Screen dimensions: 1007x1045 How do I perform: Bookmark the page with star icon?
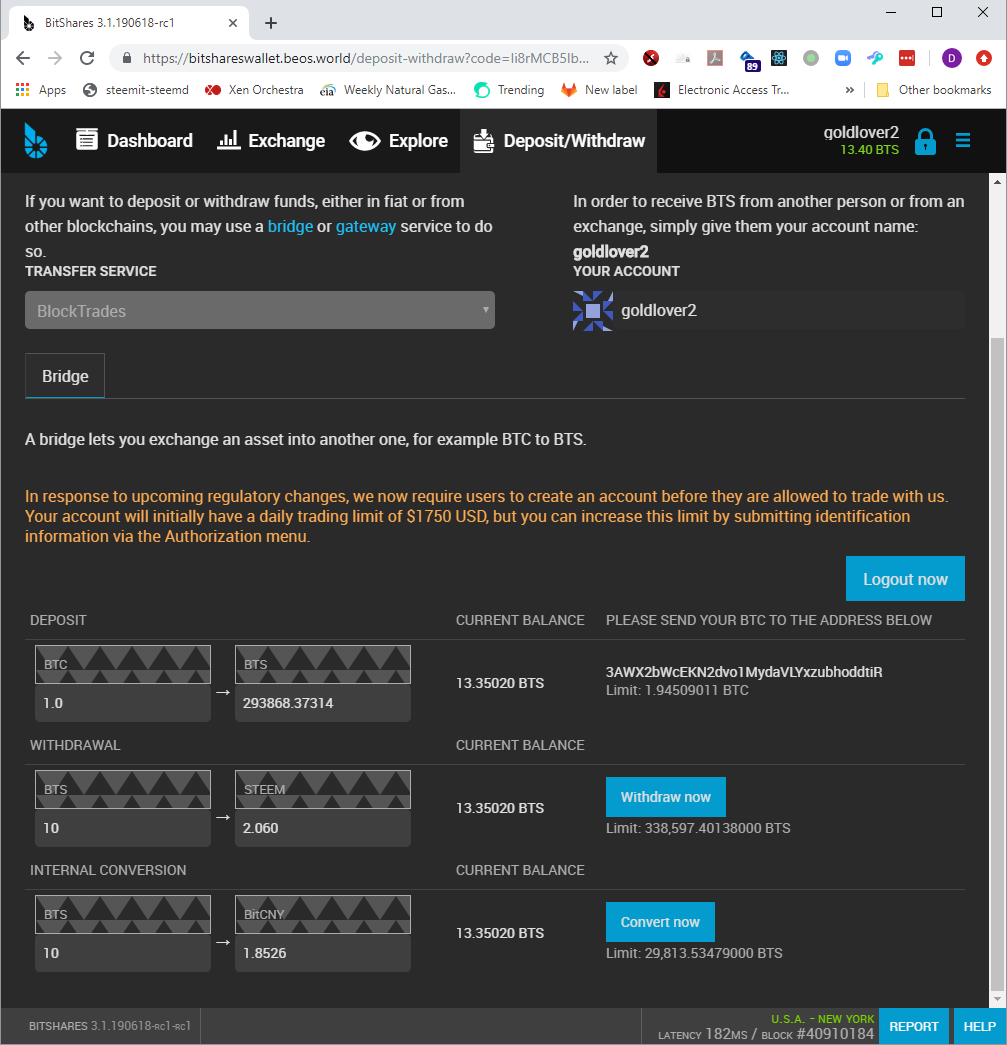pos(610,58)
